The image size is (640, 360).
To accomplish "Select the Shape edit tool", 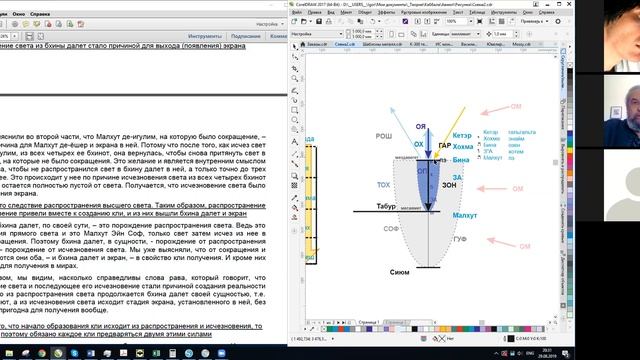I will 295,57.
